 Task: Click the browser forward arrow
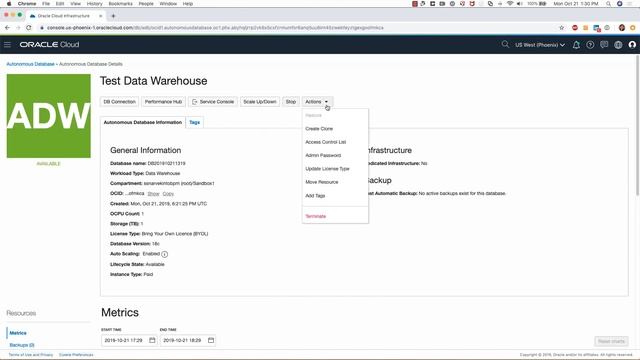click(18, 28)
